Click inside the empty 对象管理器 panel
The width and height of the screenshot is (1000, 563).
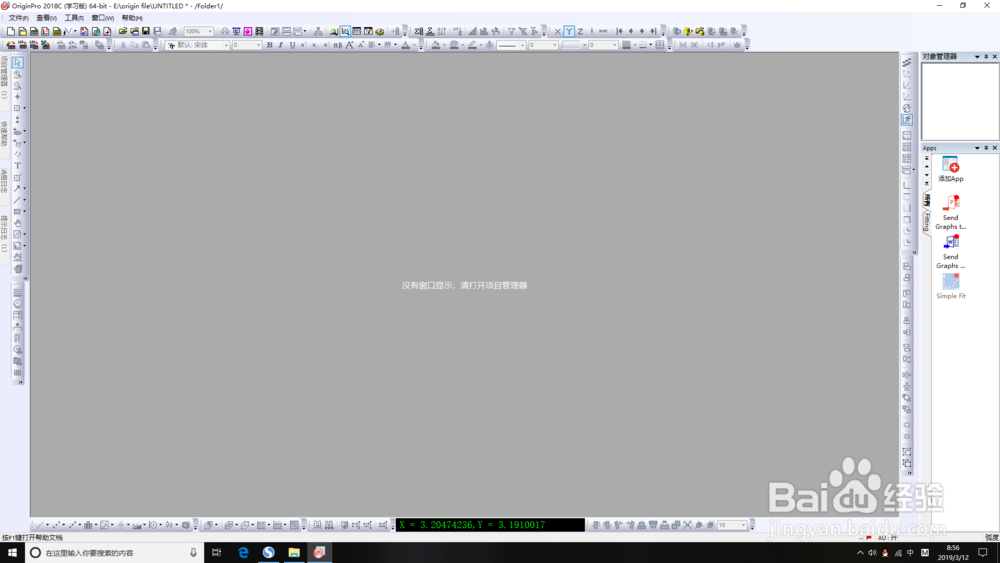coord(960,101)
